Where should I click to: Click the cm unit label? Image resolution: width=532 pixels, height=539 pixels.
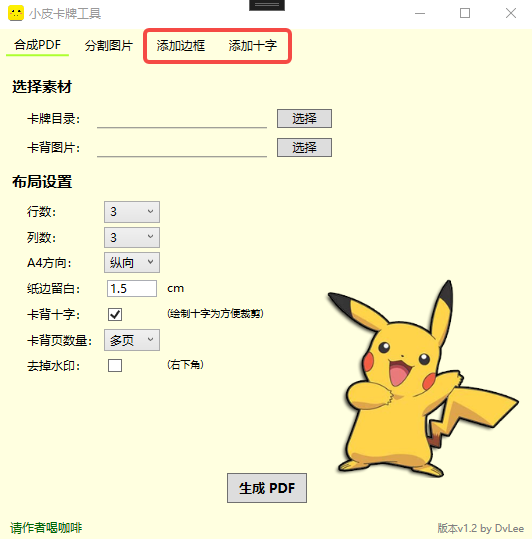pyautogui.click(x=176, y=288)
